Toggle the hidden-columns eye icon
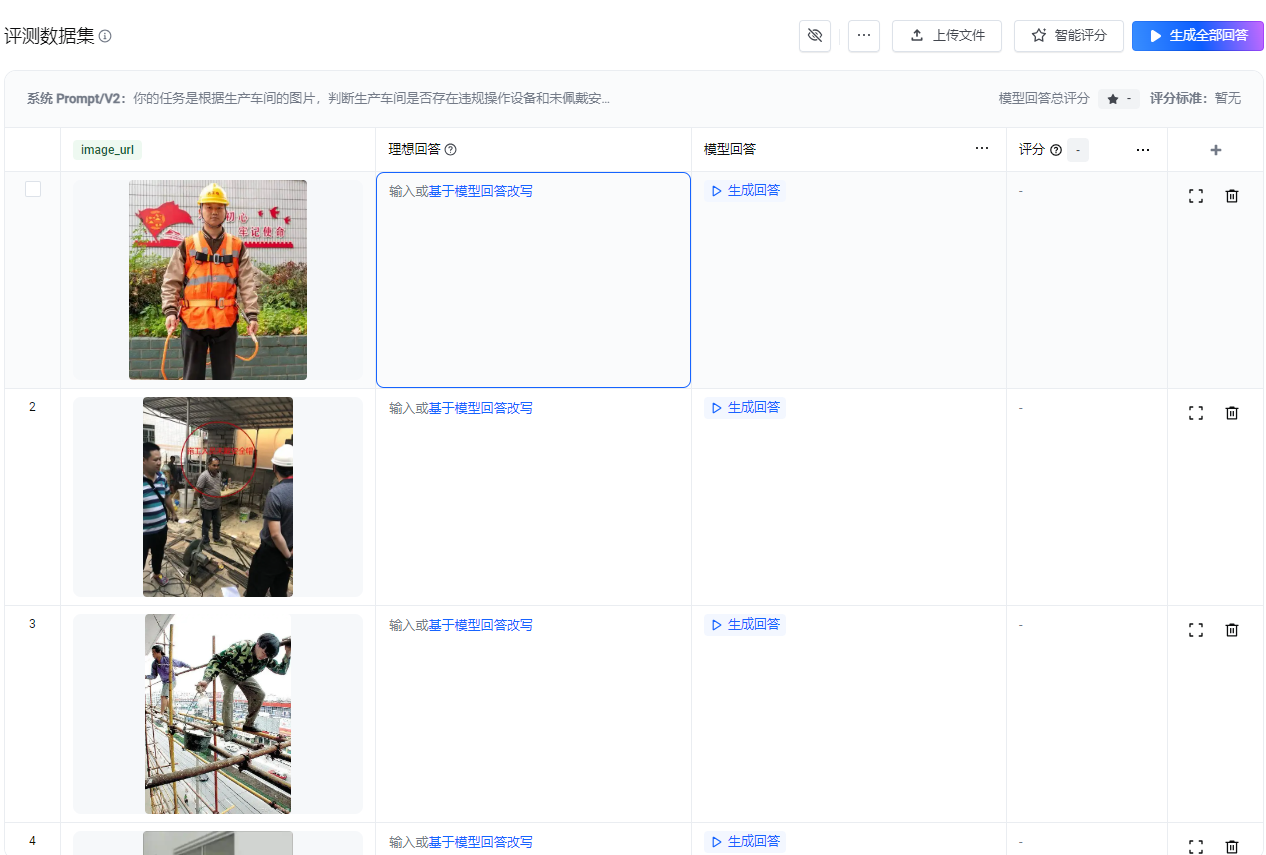The image size is (1266, 855). [815, 36]
